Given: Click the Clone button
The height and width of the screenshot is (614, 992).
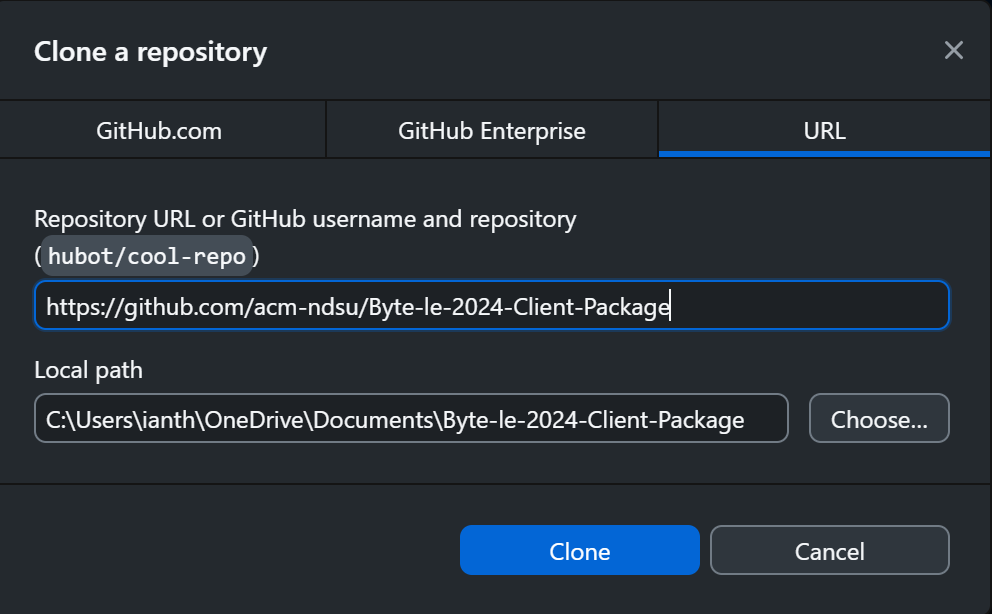Looking at the screenshot, I should 579,551.
